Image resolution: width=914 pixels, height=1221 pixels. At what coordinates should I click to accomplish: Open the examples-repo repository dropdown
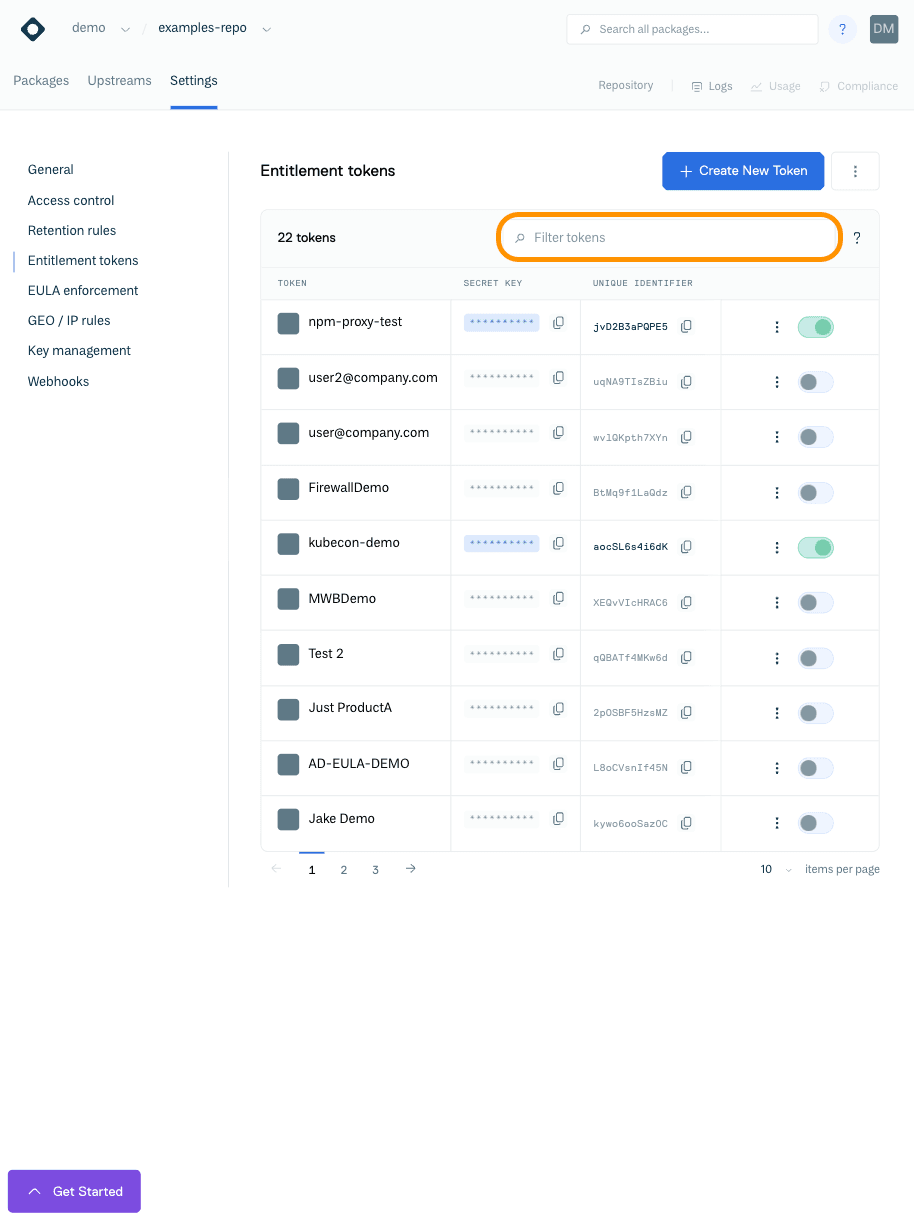pos(266,28)
